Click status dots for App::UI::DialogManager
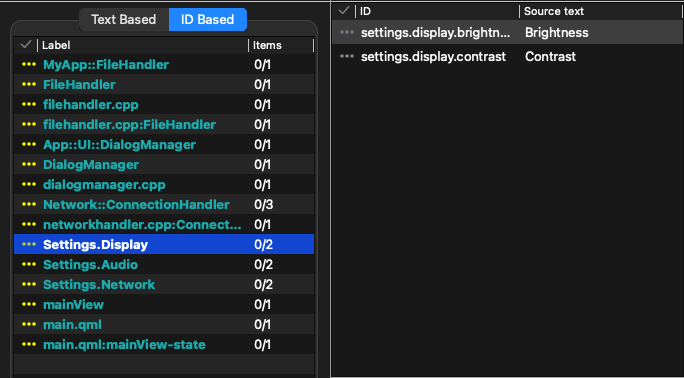Image resolution: width=684 pixels, height=378 pixels. pos(29,145)
